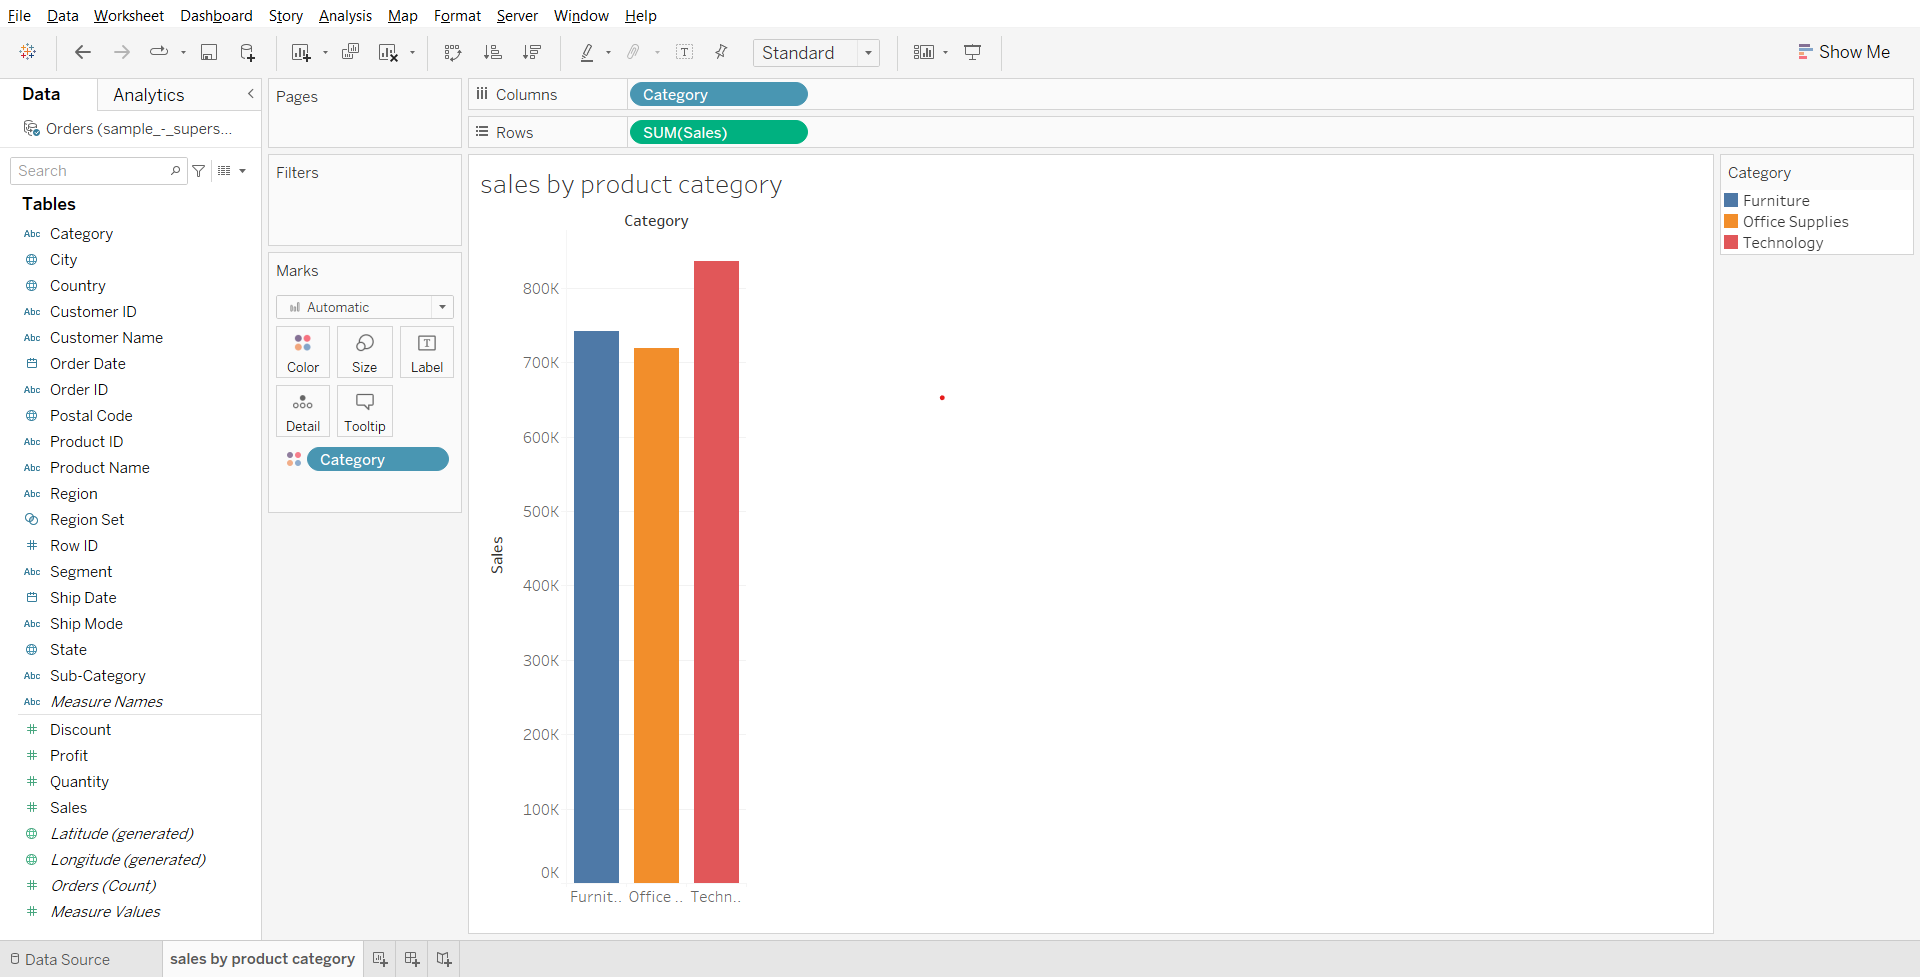Image resolution: width=1920 pixels, height=977 pixels.
Task: Click the New Dashboard icon at bottom
Action: point(411,959)
